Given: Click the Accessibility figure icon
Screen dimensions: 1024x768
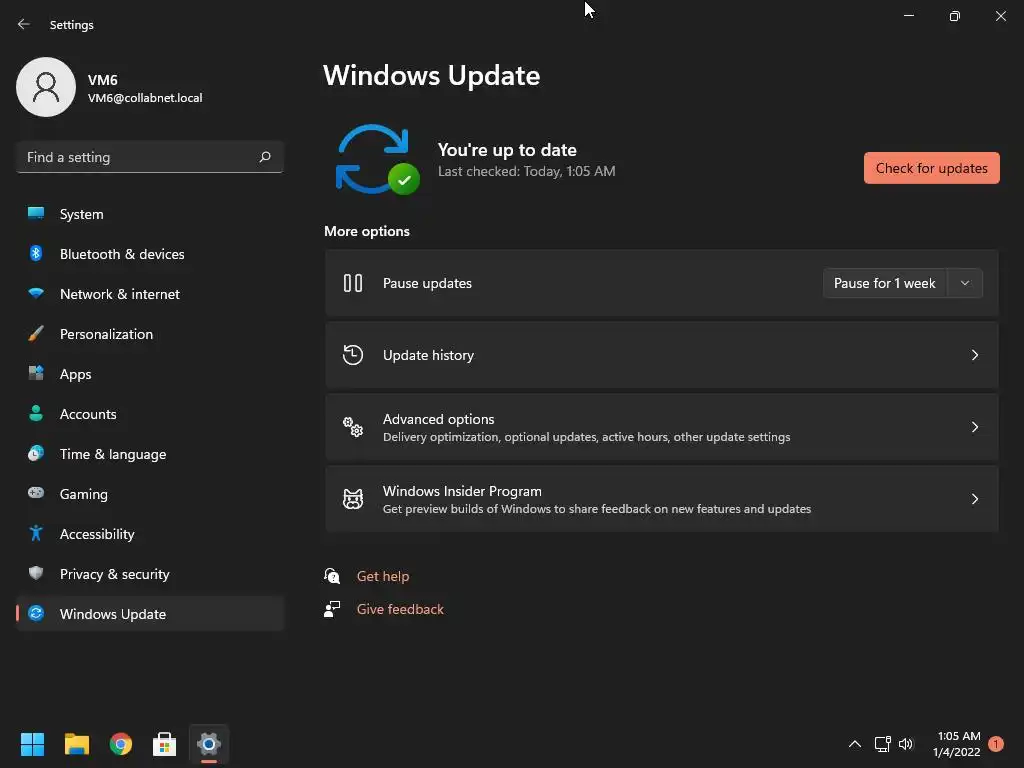Looking at the screenshot, I should point(36,534).
